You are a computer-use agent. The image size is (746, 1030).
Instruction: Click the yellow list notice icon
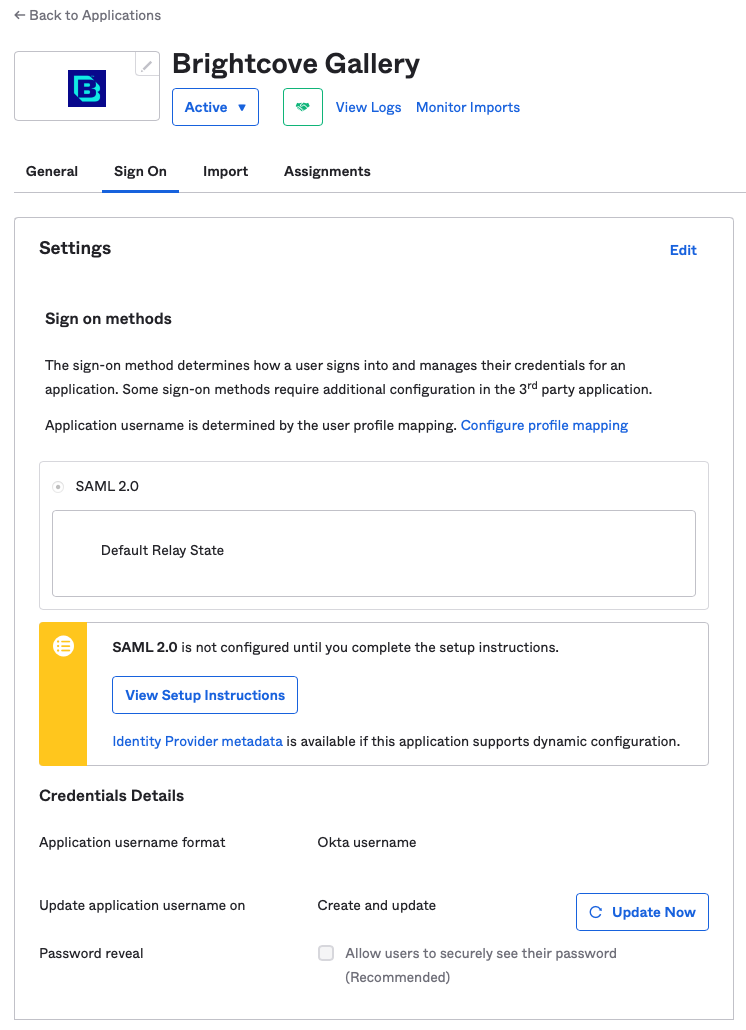tap(64, 646)
